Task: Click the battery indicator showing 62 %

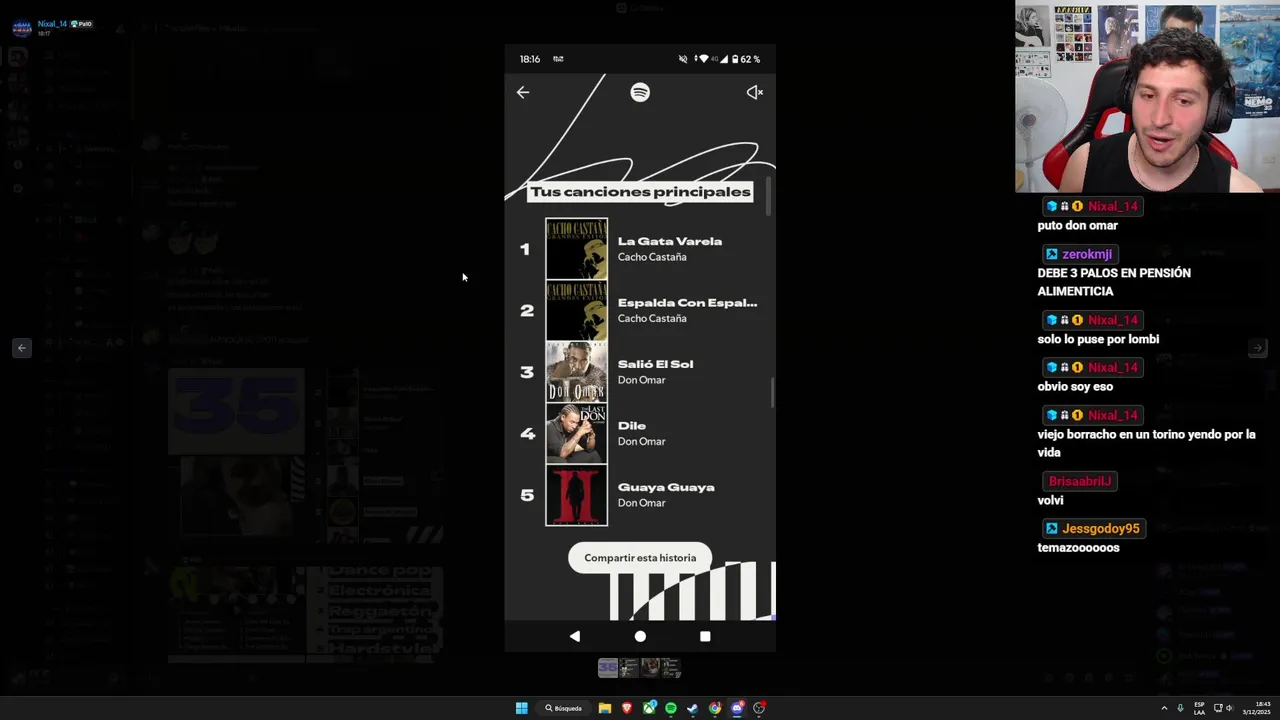Action: point(745,59)
